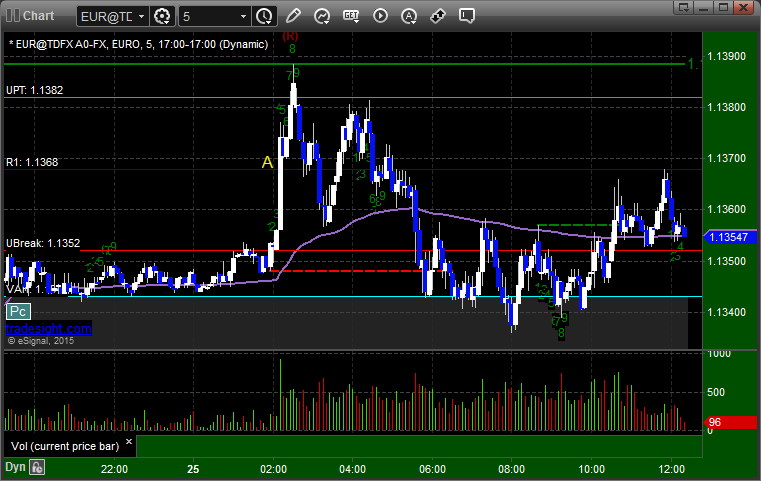
Task: Open the studies/formula icon in toolbar
Action: pyautogui.click(x=351, y=16)
